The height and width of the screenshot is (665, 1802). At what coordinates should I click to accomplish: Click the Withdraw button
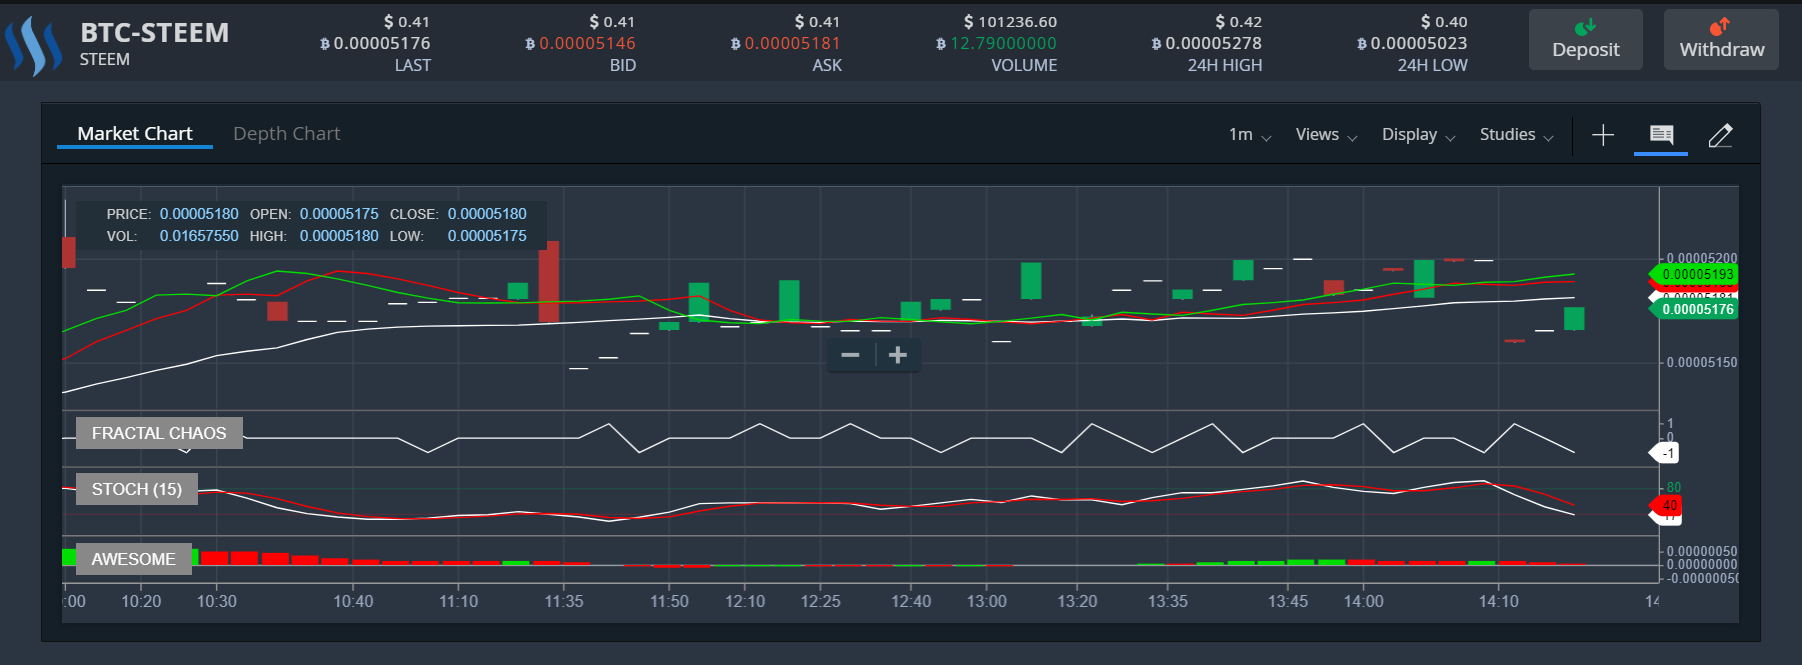(x=1722, y=40)
